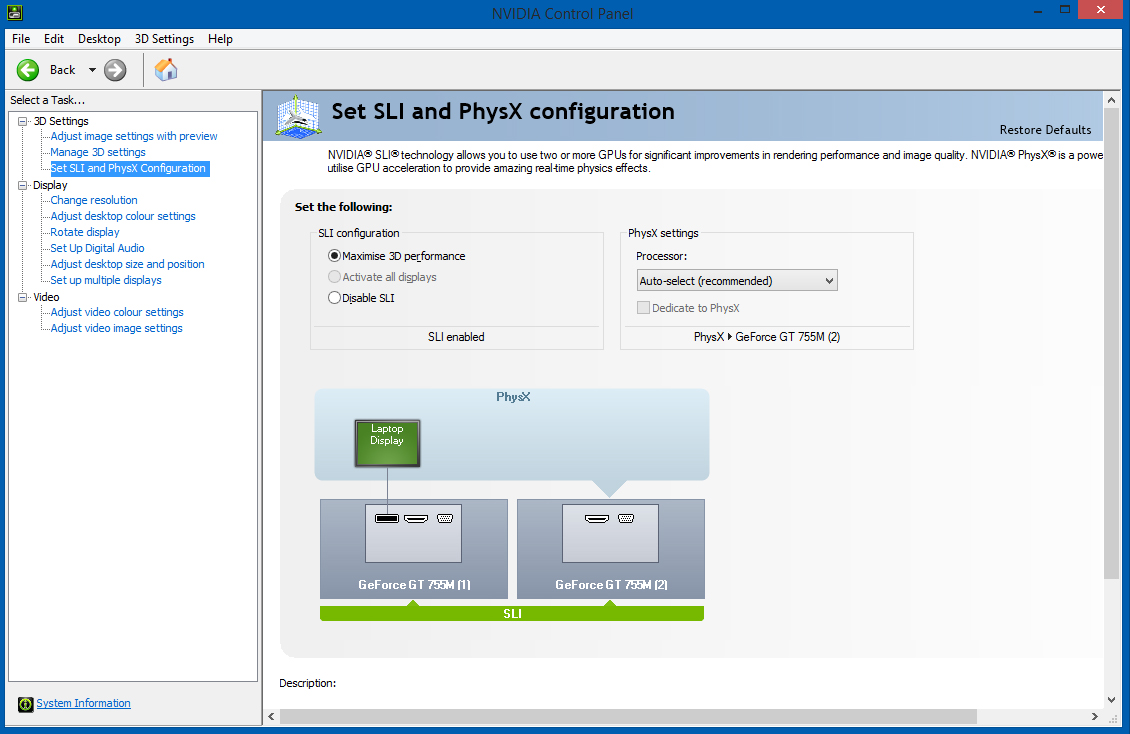
Task: Click the HDMI port icon on GeForce GT 755M (2)
Action: (597, 519)
